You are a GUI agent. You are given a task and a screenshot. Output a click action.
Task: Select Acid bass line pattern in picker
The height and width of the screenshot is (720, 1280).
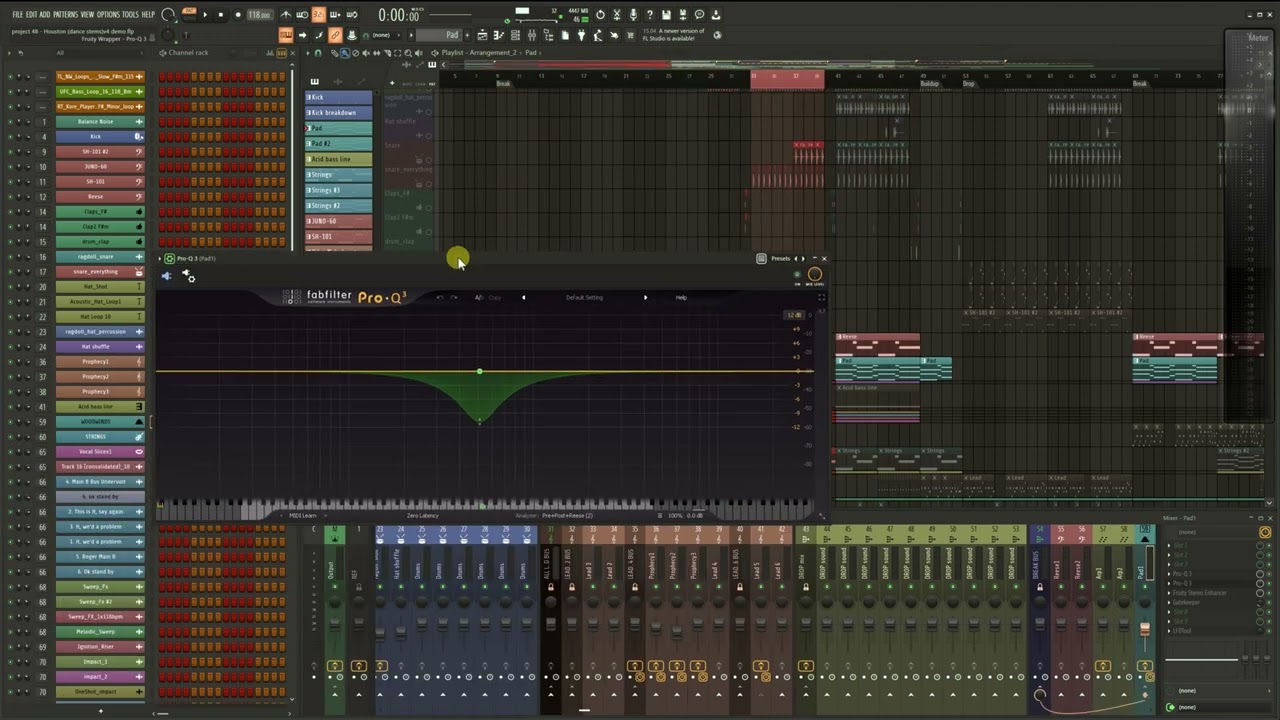pos(339,159)
